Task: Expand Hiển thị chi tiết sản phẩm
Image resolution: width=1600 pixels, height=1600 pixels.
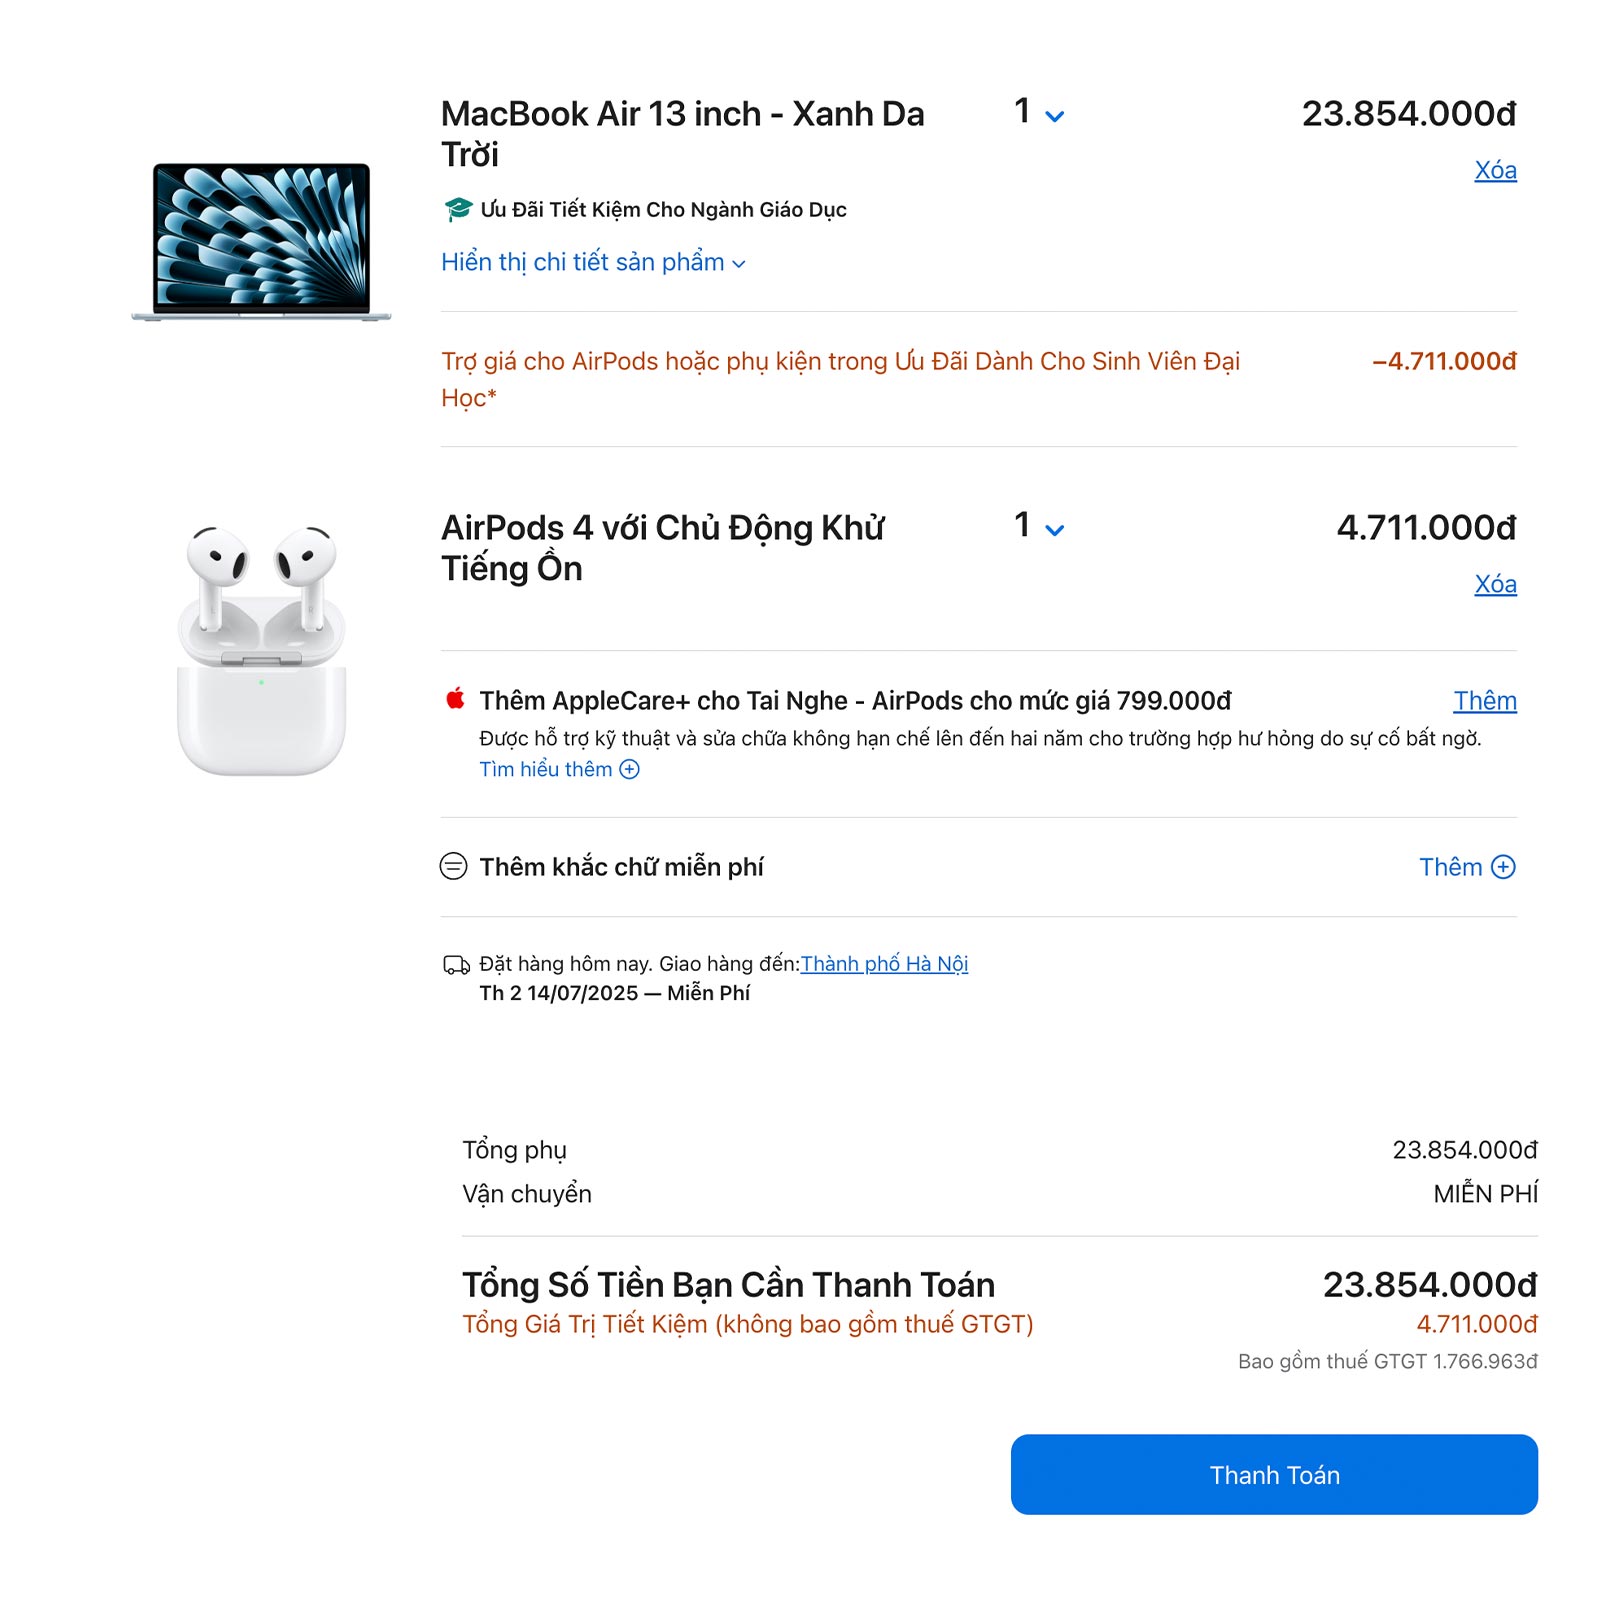Action: pos(593,262)
